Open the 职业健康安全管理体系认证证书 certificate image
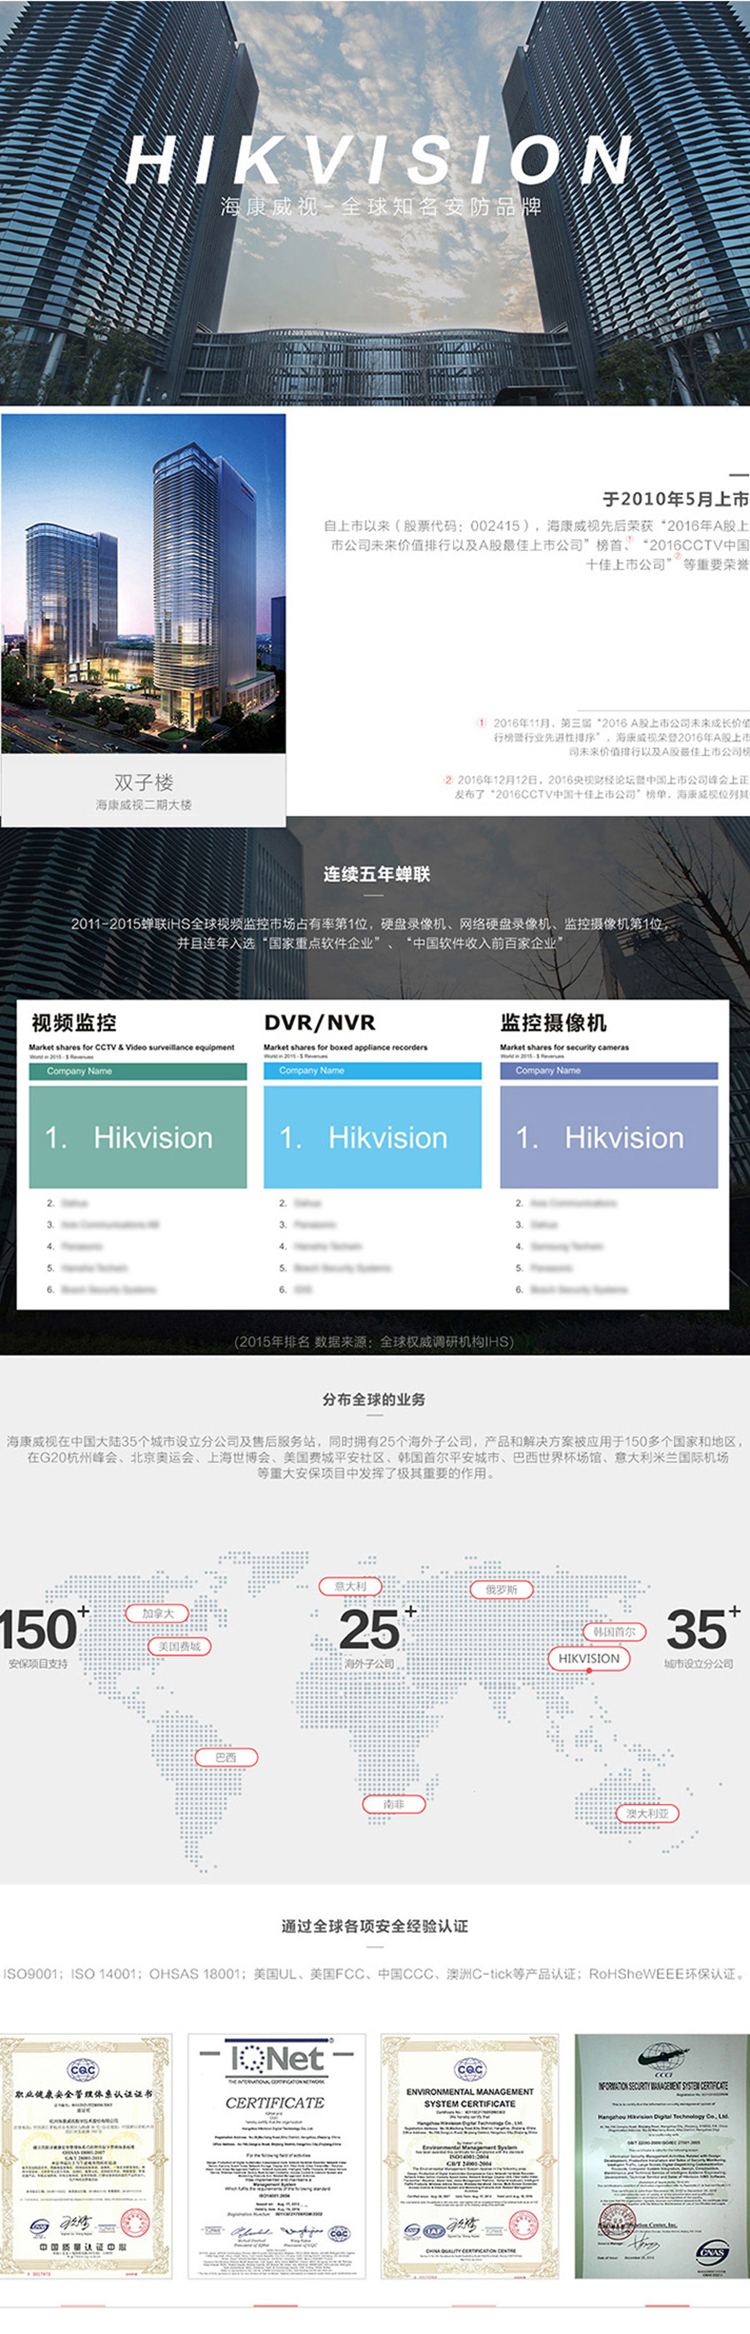This screenshot has height=2334, width=750. click(x=86, y=2157)
